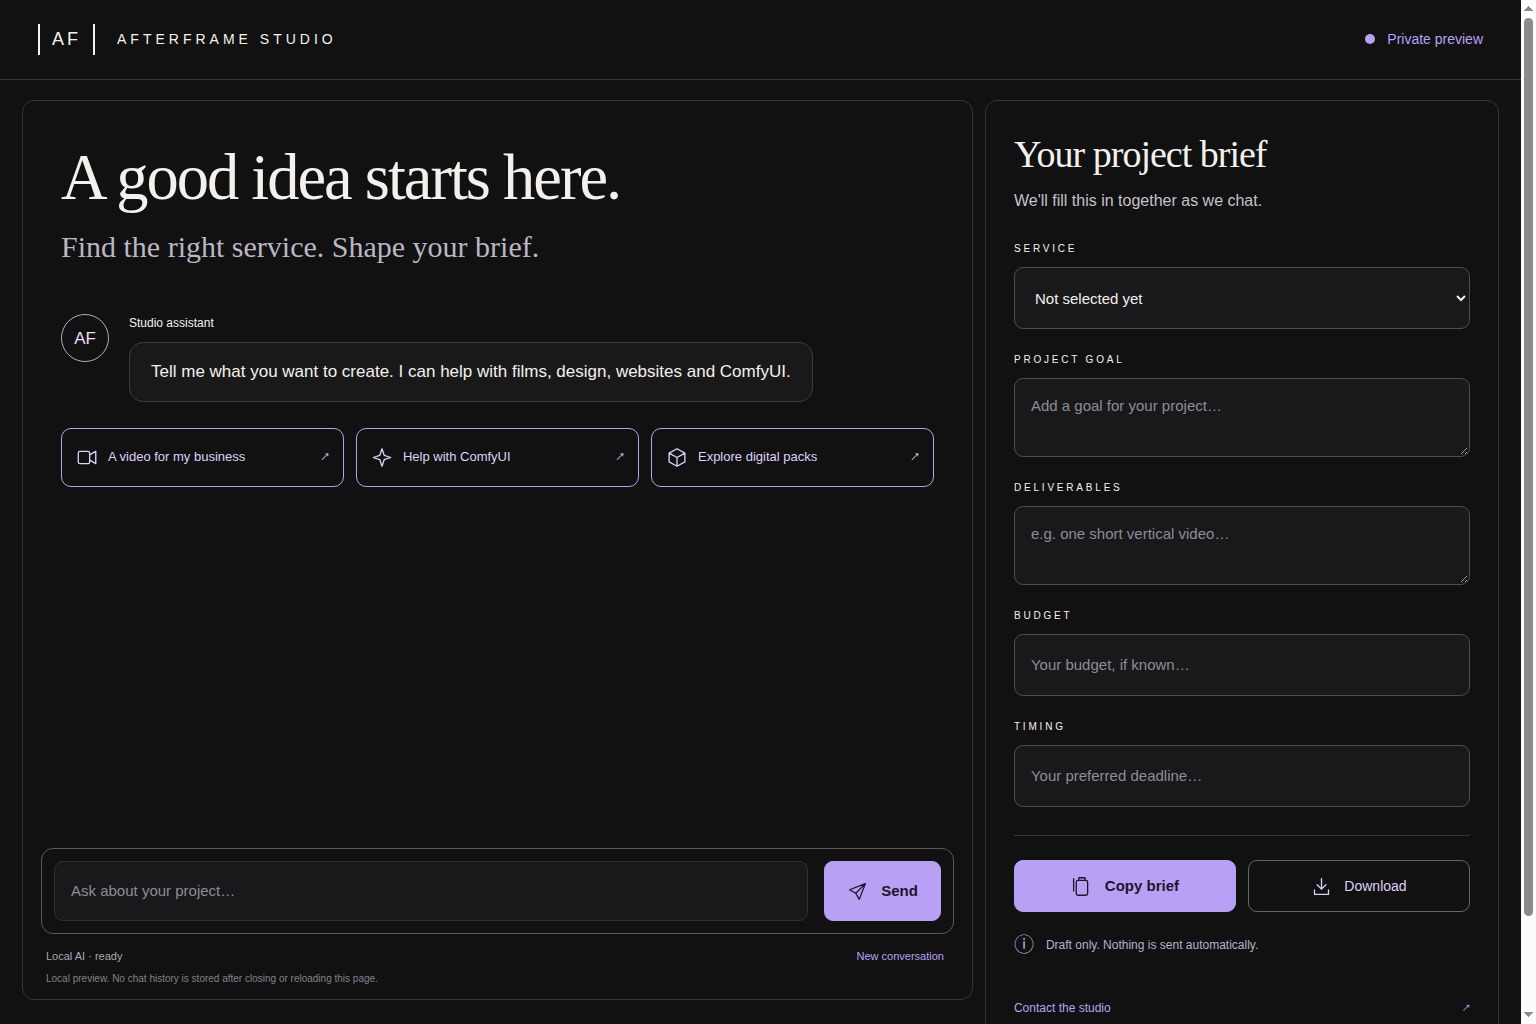Click the Private preview label

pyautogui.click(x=1435, y=39)
